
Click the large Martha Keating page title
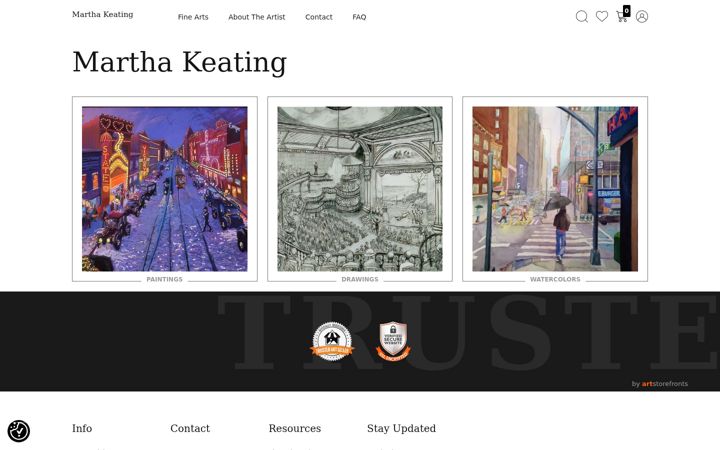click(180, 62)
